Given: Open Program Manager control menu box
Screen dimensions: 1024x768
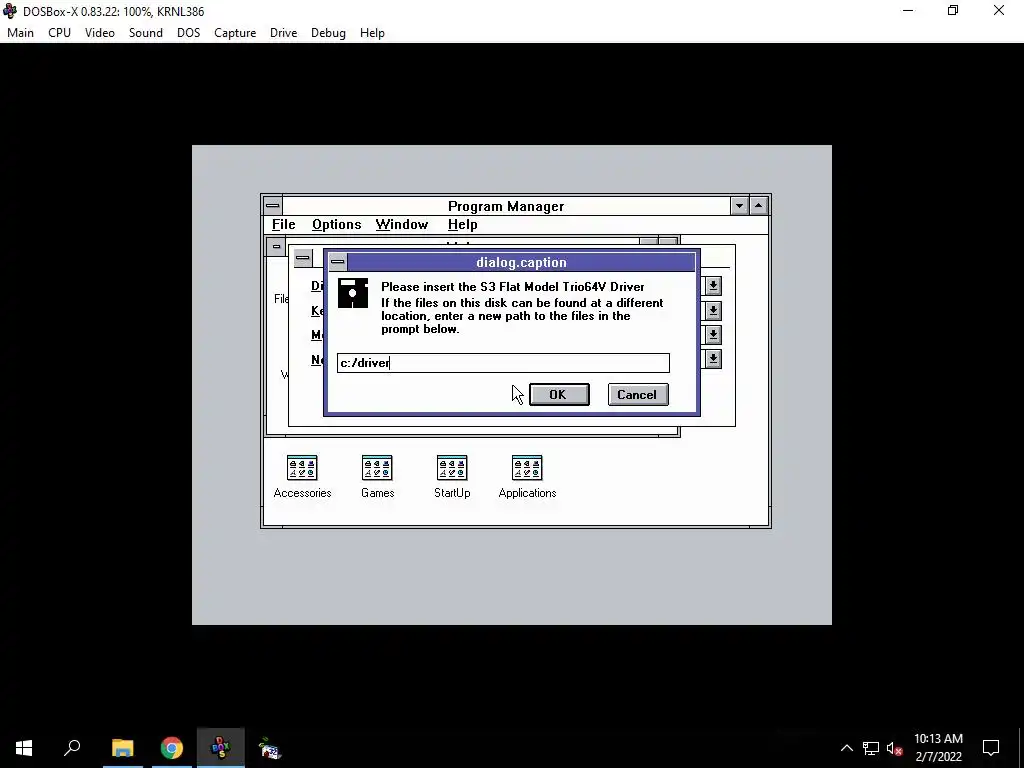Looking at the screenshot, I should tap(273, 206).
